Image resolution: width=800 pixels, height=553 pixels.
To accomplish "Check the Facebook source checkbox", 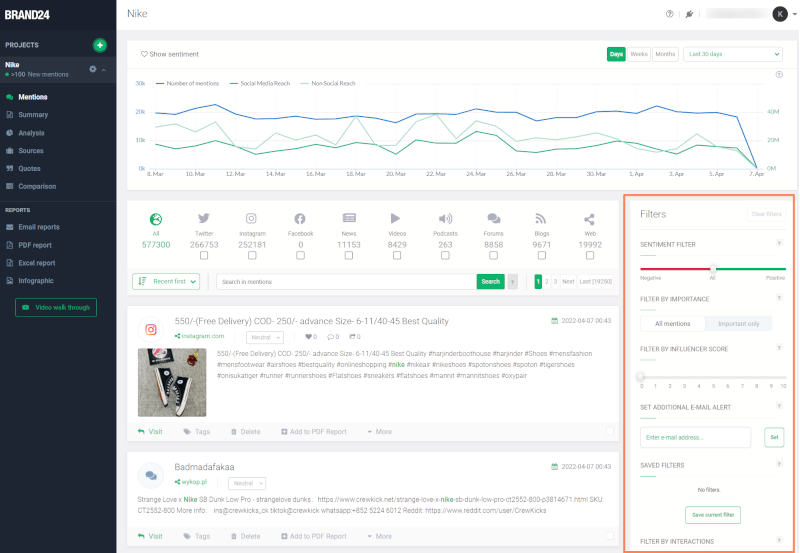I will (301, 255).
